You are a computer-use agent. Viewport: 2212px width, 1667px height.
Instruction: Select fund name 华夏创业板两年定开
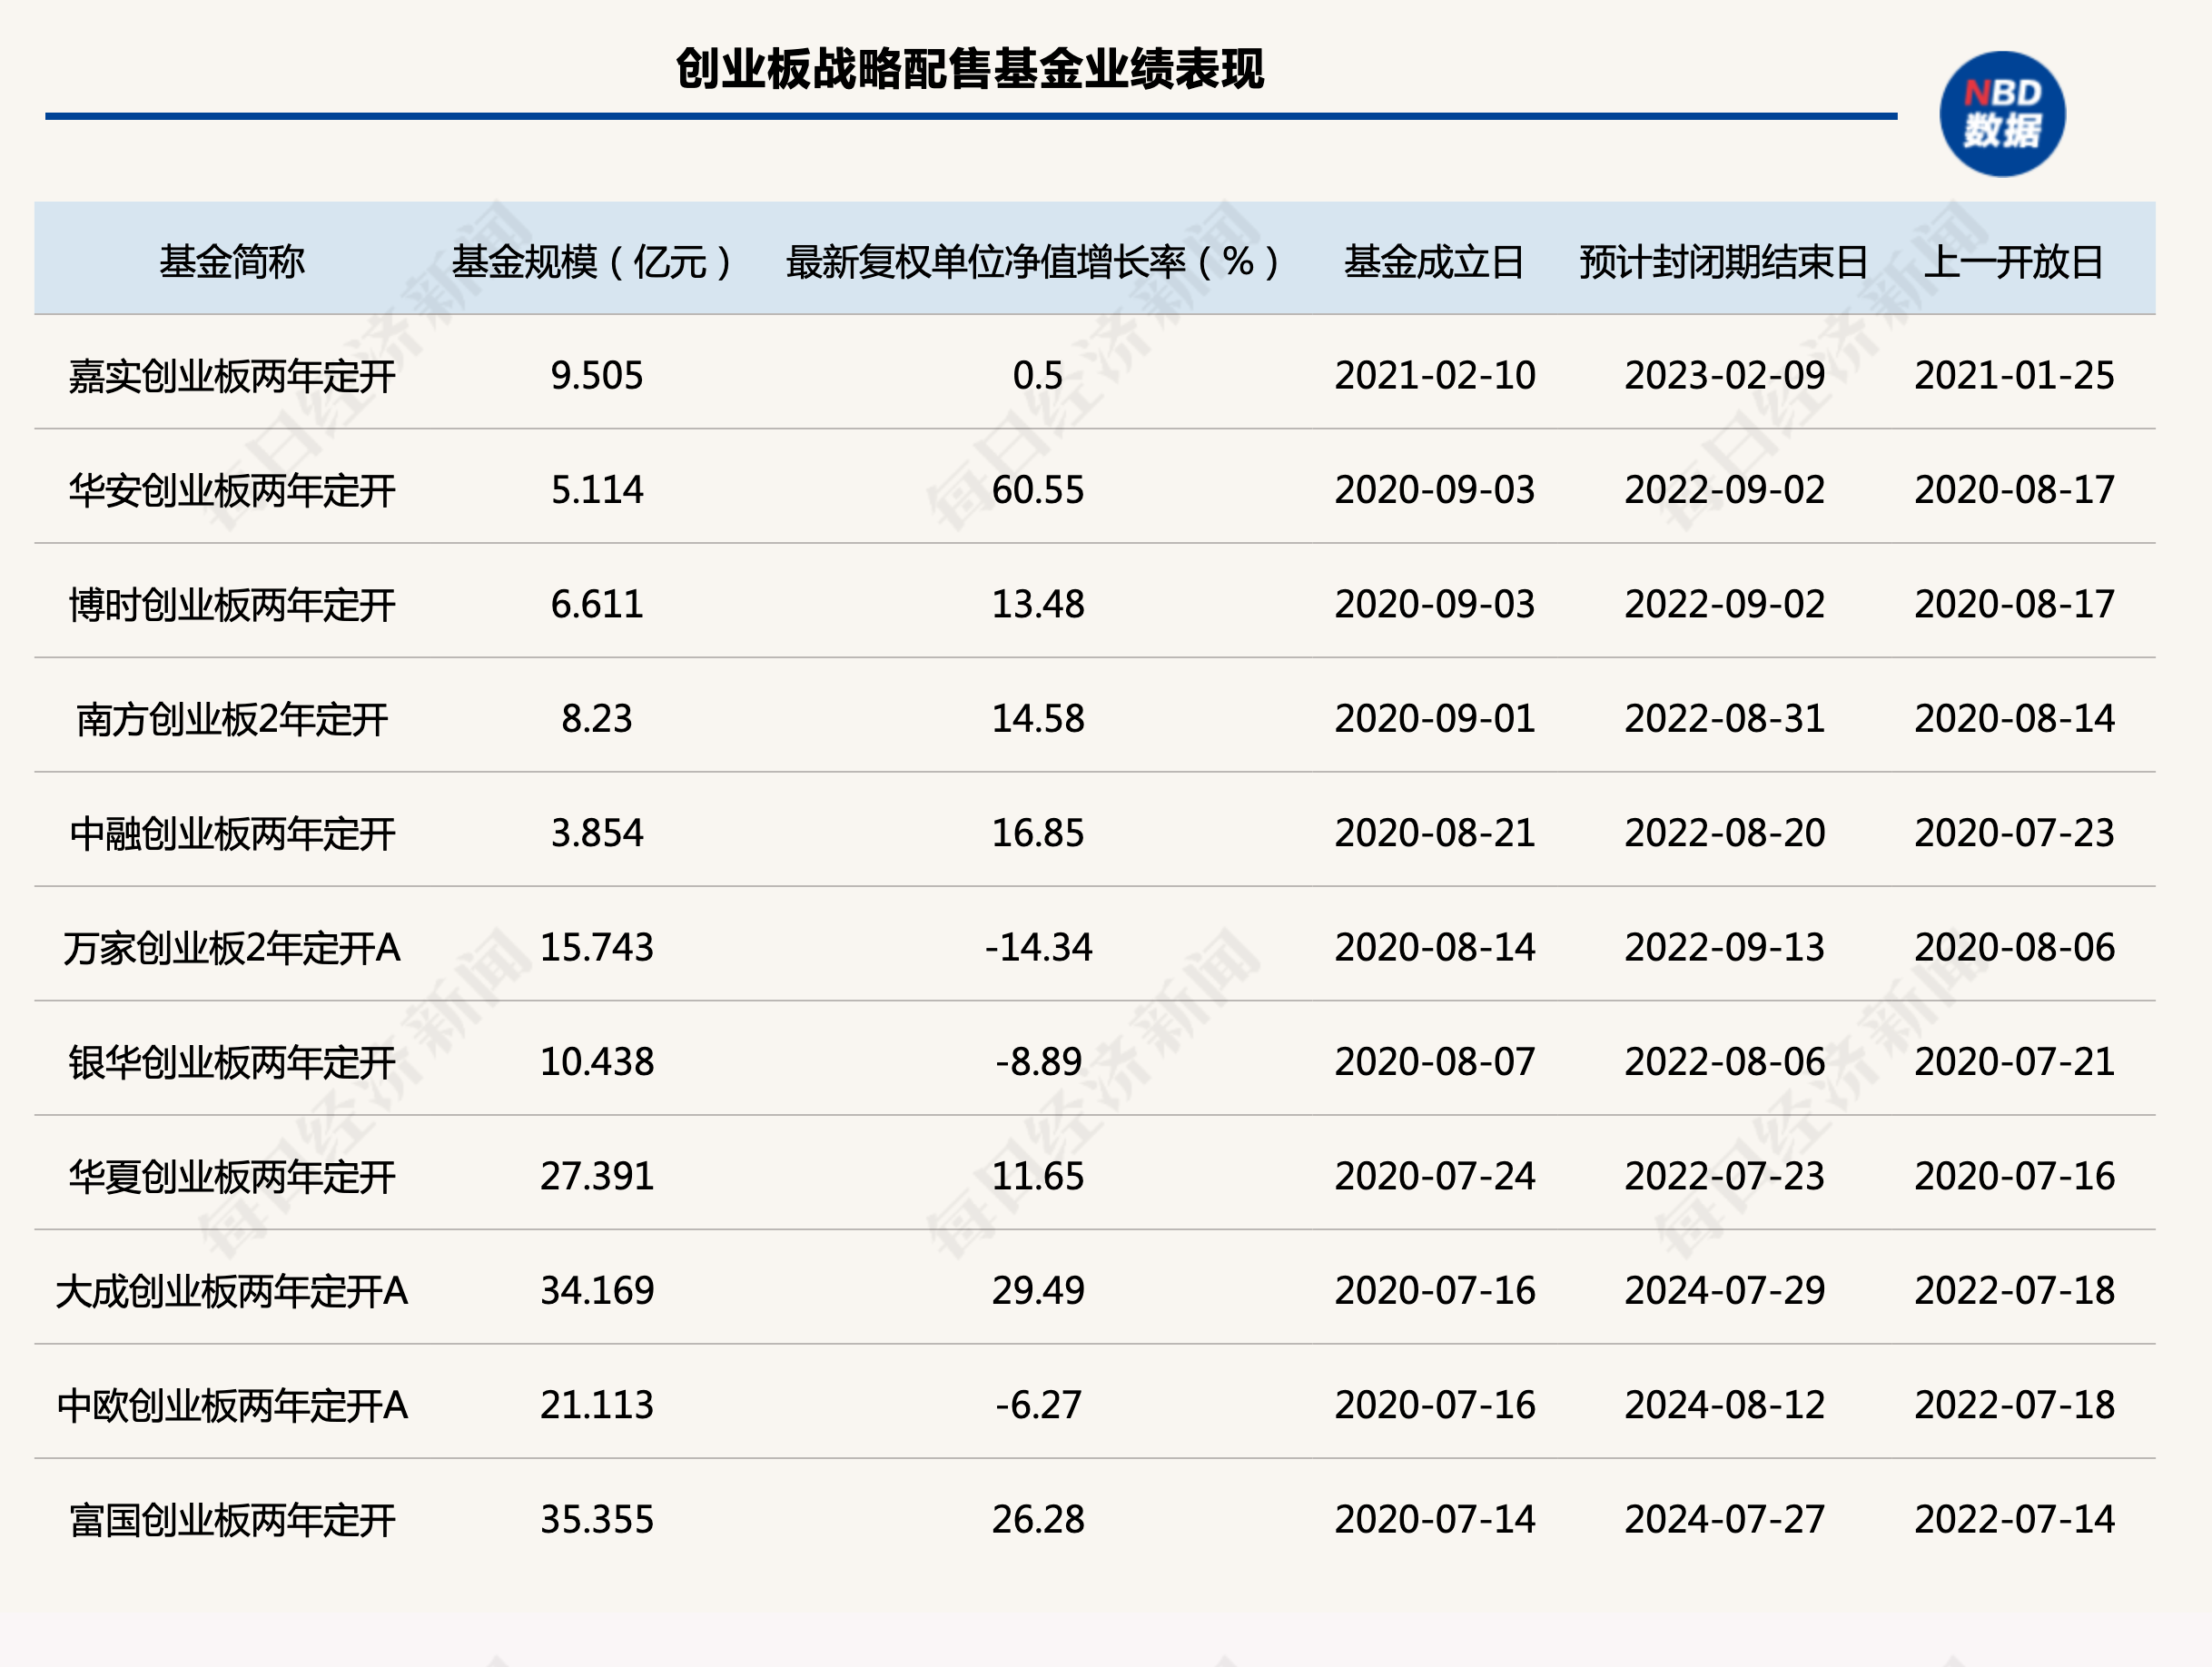click(x=232, y=1176)
